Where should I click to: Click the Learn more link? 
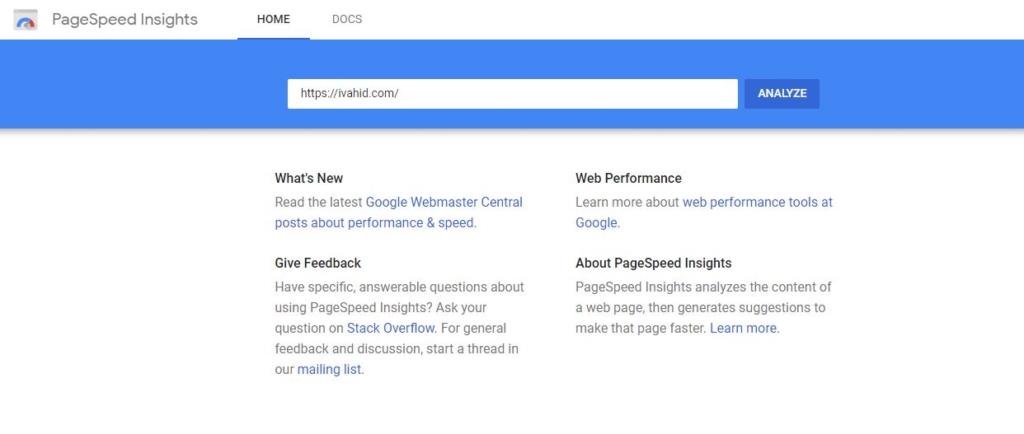[x=744, y=328]
